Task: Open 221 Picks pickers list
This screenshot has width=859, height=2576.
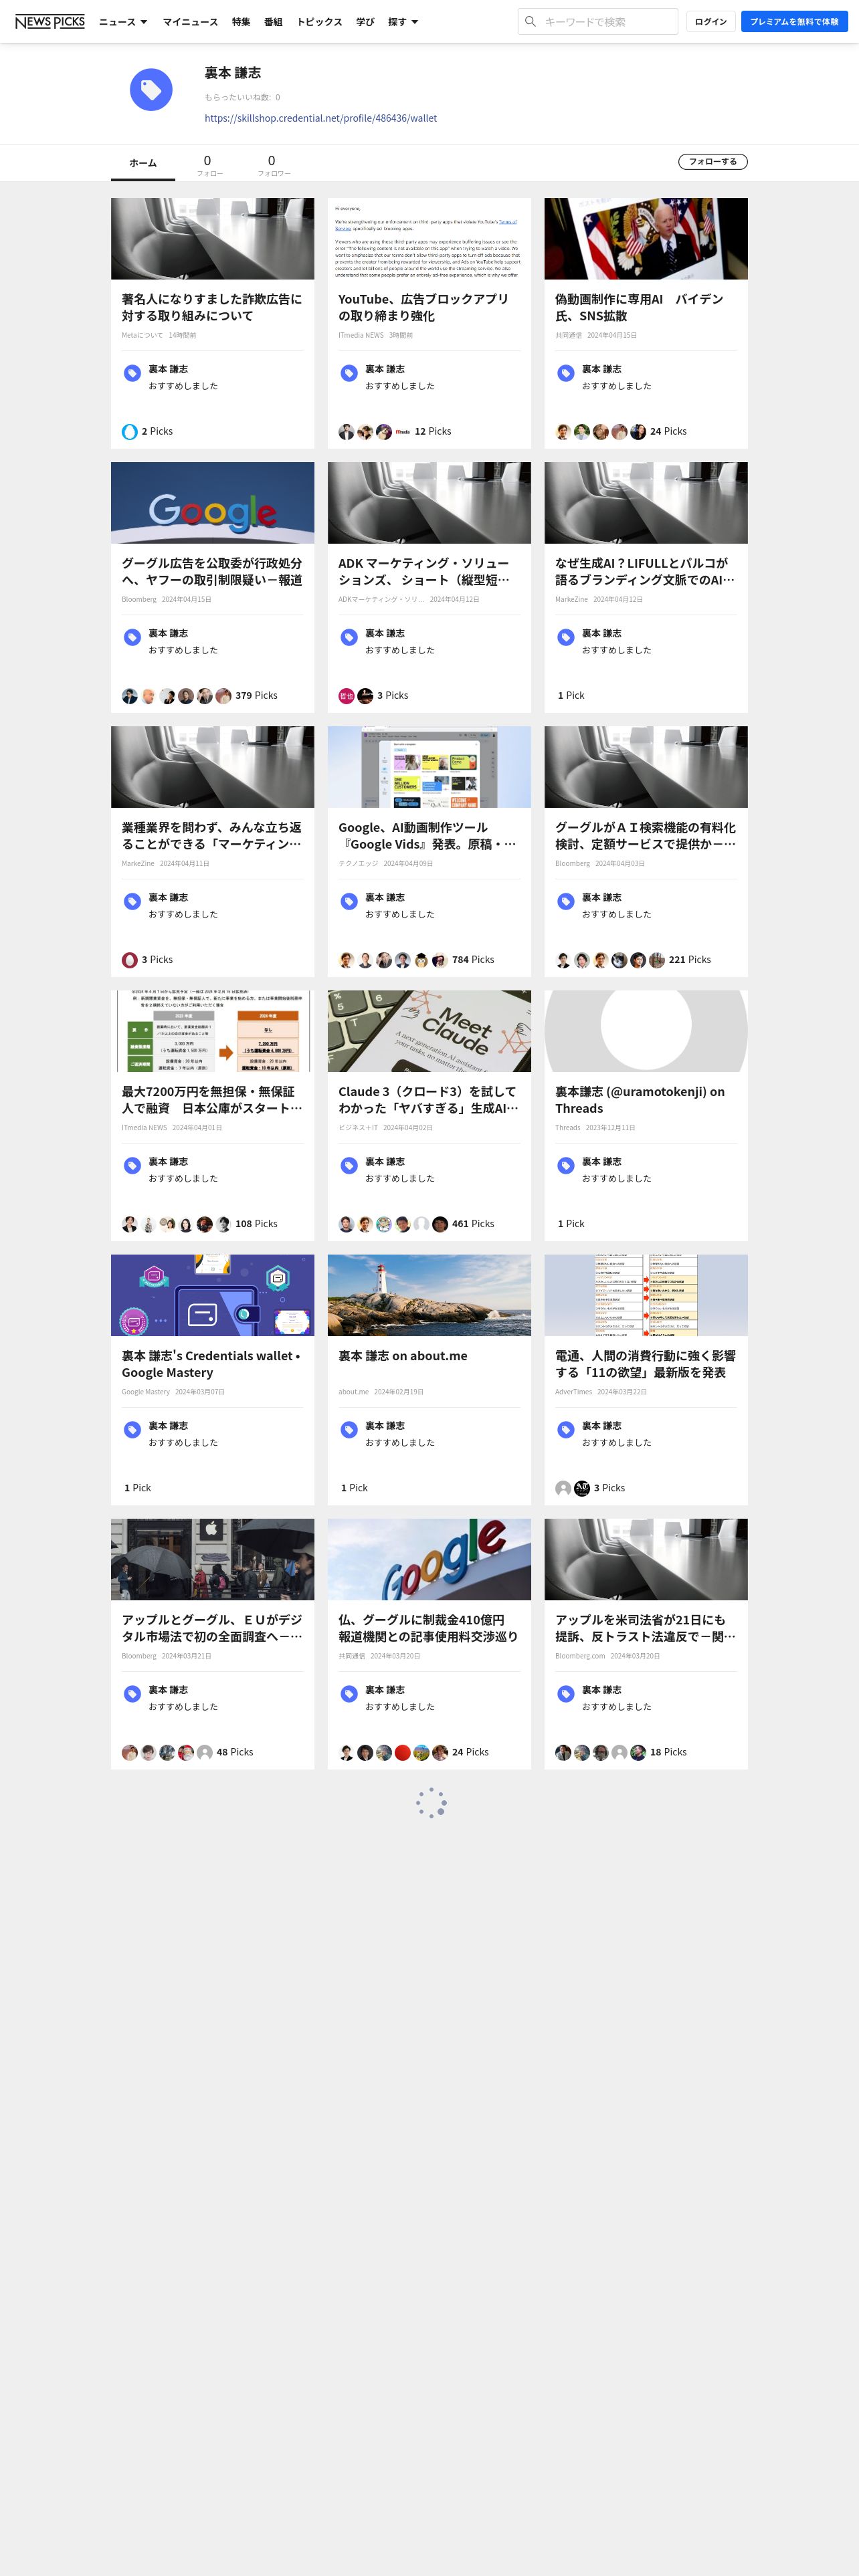Action: (x=690, y=959)
